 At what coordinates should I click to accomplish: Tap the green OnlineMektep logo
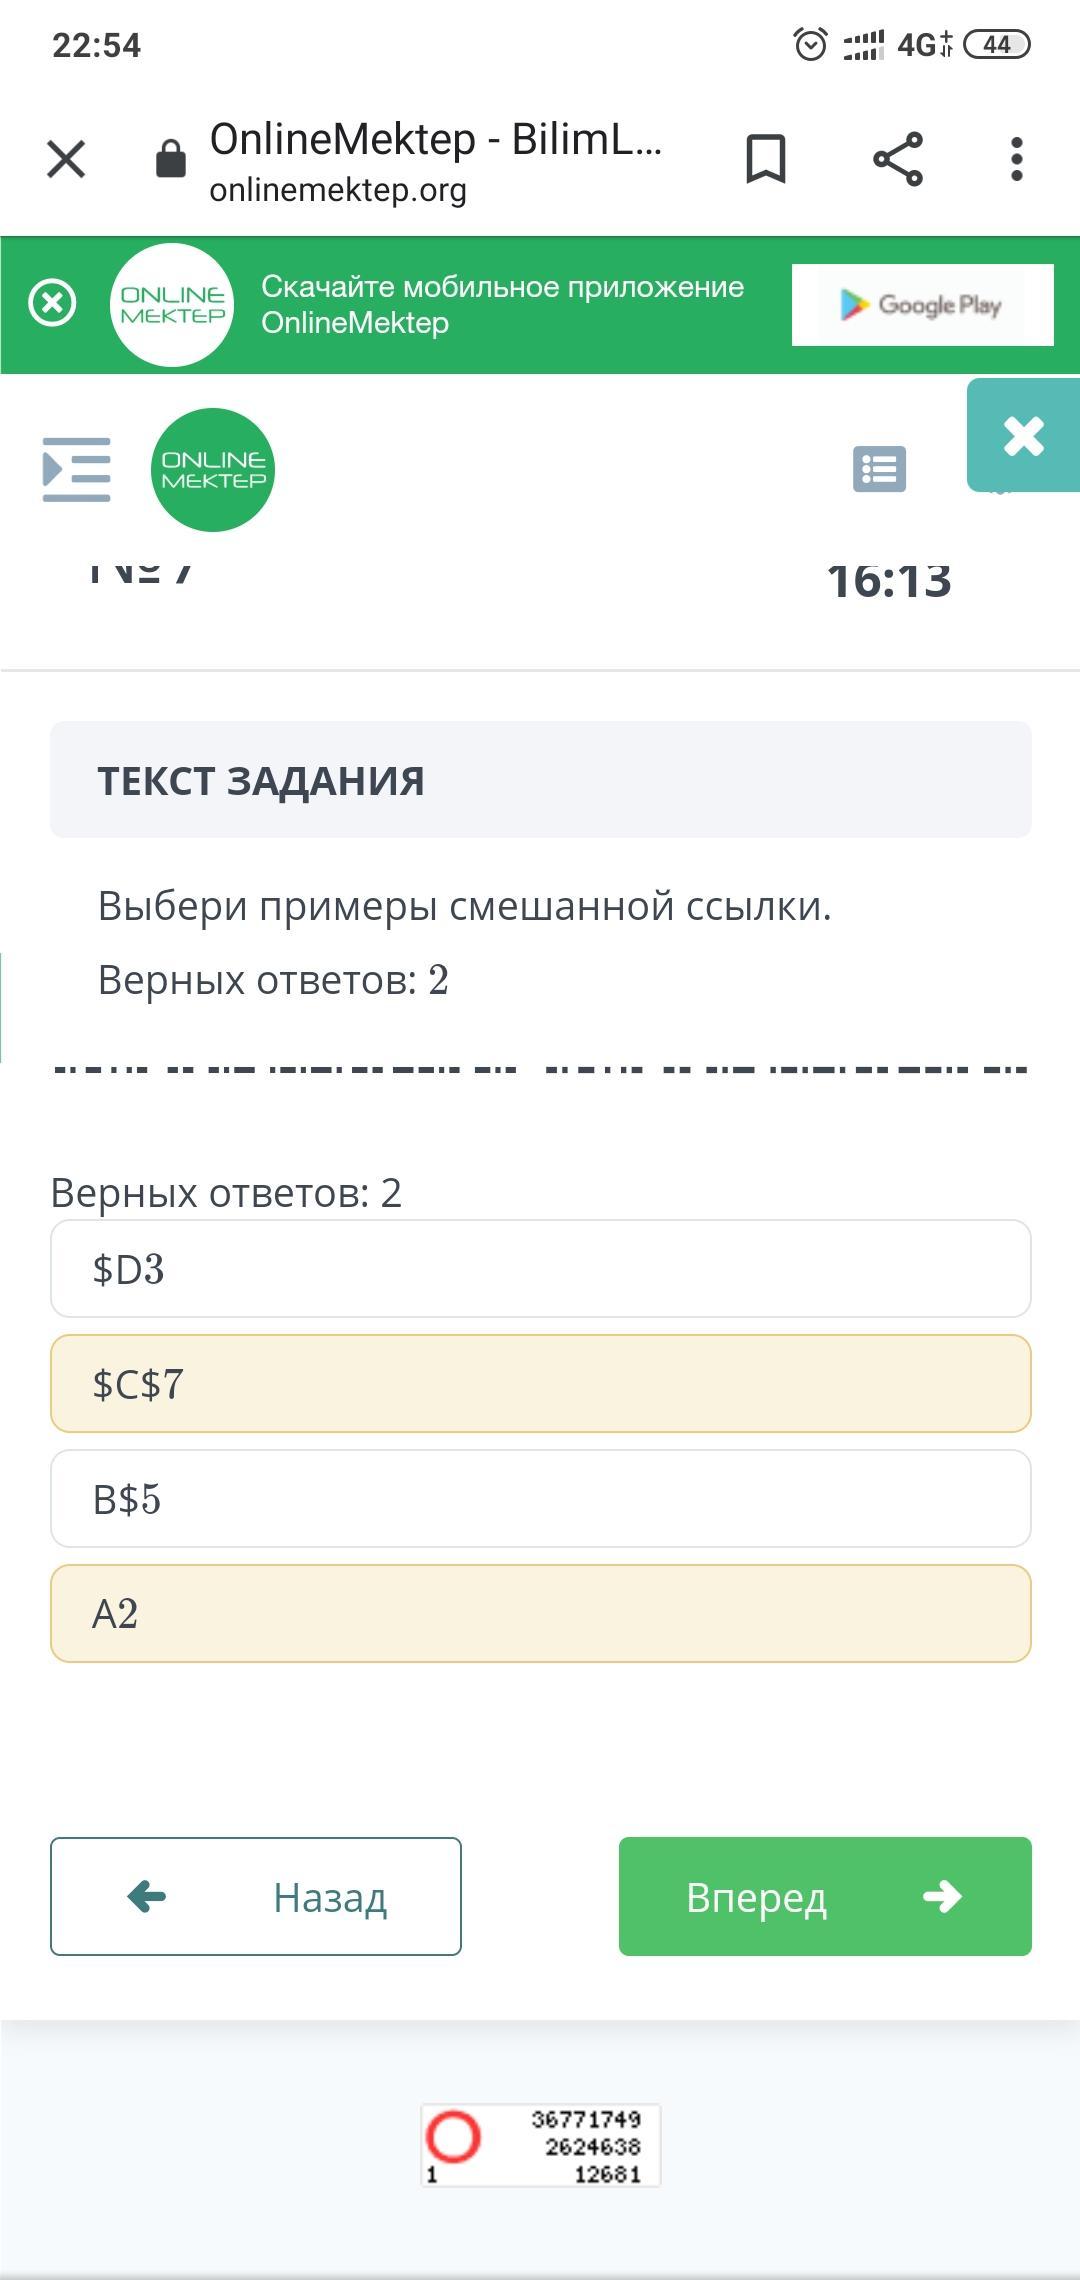pyautogui.click(x=213, y=470)
